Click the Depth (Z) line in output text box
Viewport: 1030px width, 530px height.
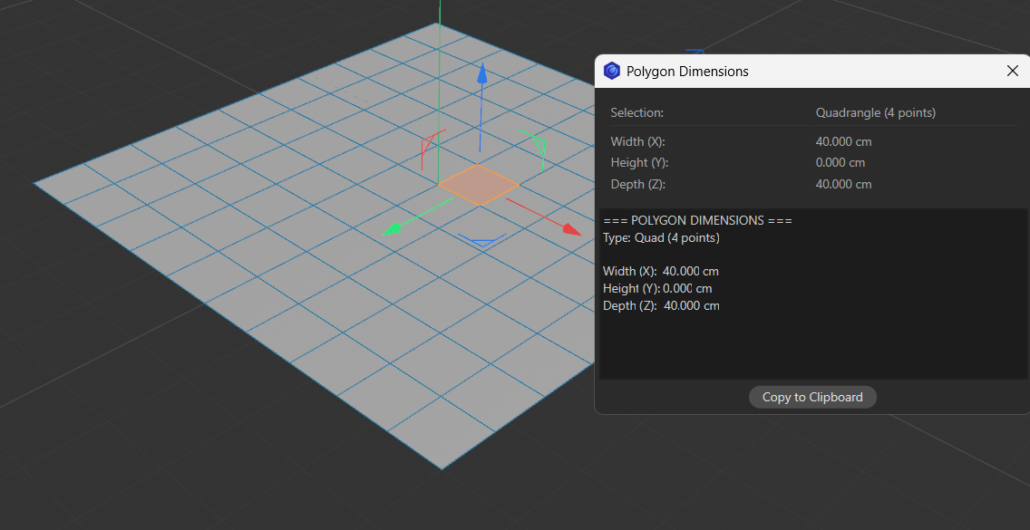pyautogui.click(x=661, y=305)
